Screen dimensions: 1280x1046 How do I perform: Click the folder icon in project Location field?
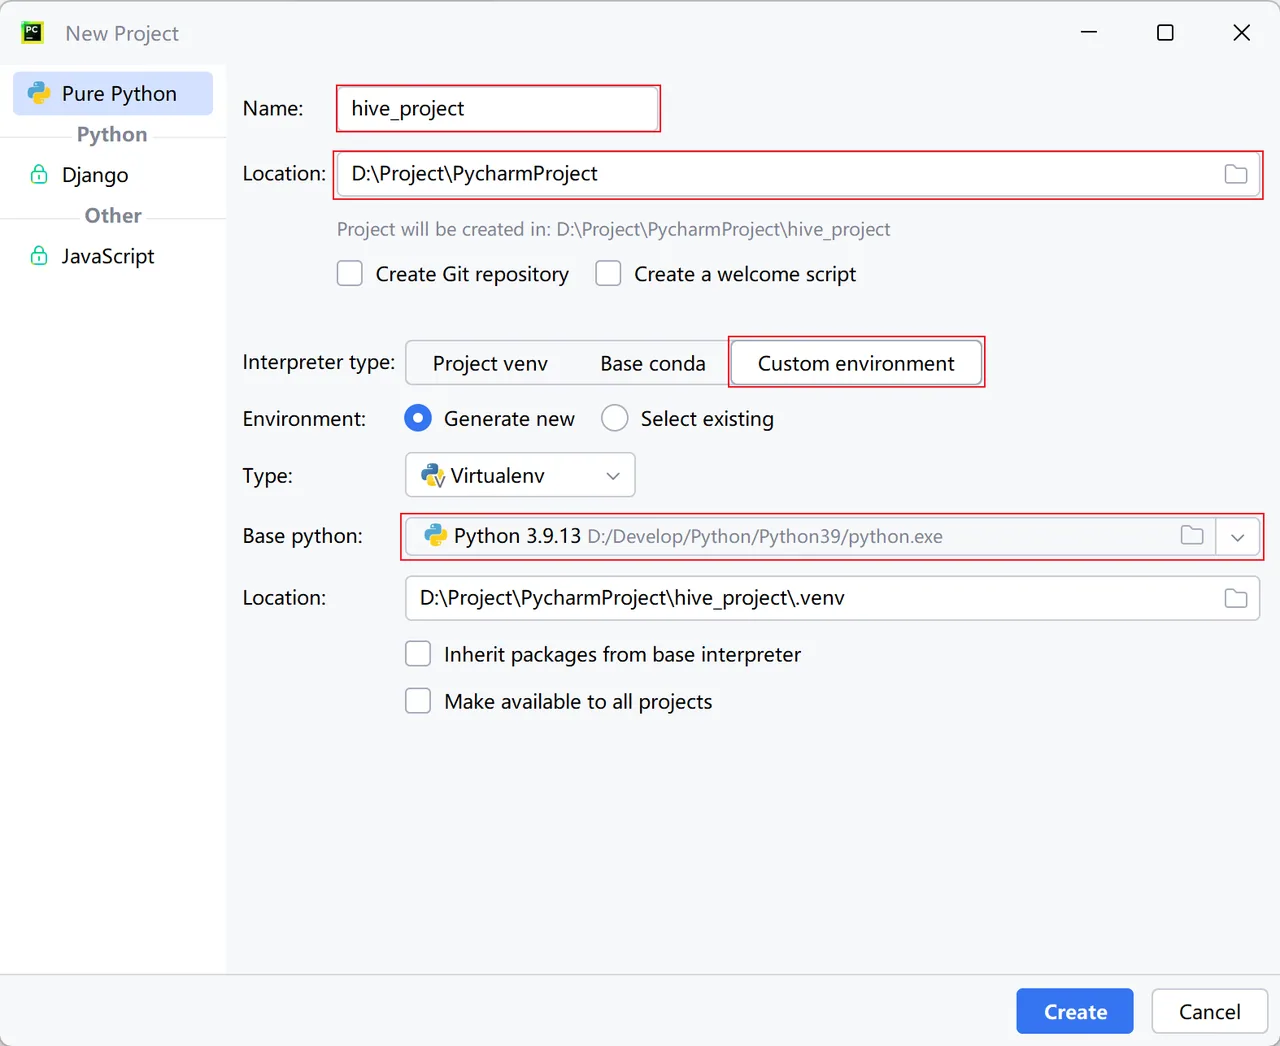point(1236,174)
